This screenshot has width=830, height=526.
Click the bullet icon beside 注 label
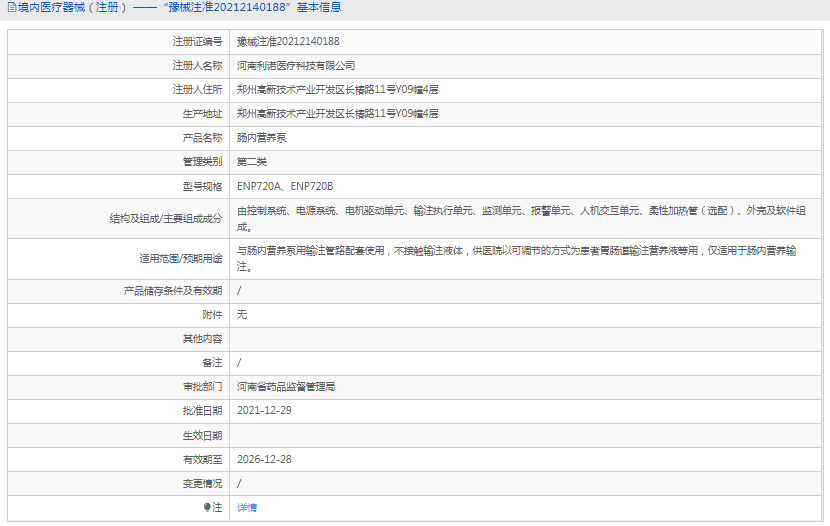tap(207, 507)
